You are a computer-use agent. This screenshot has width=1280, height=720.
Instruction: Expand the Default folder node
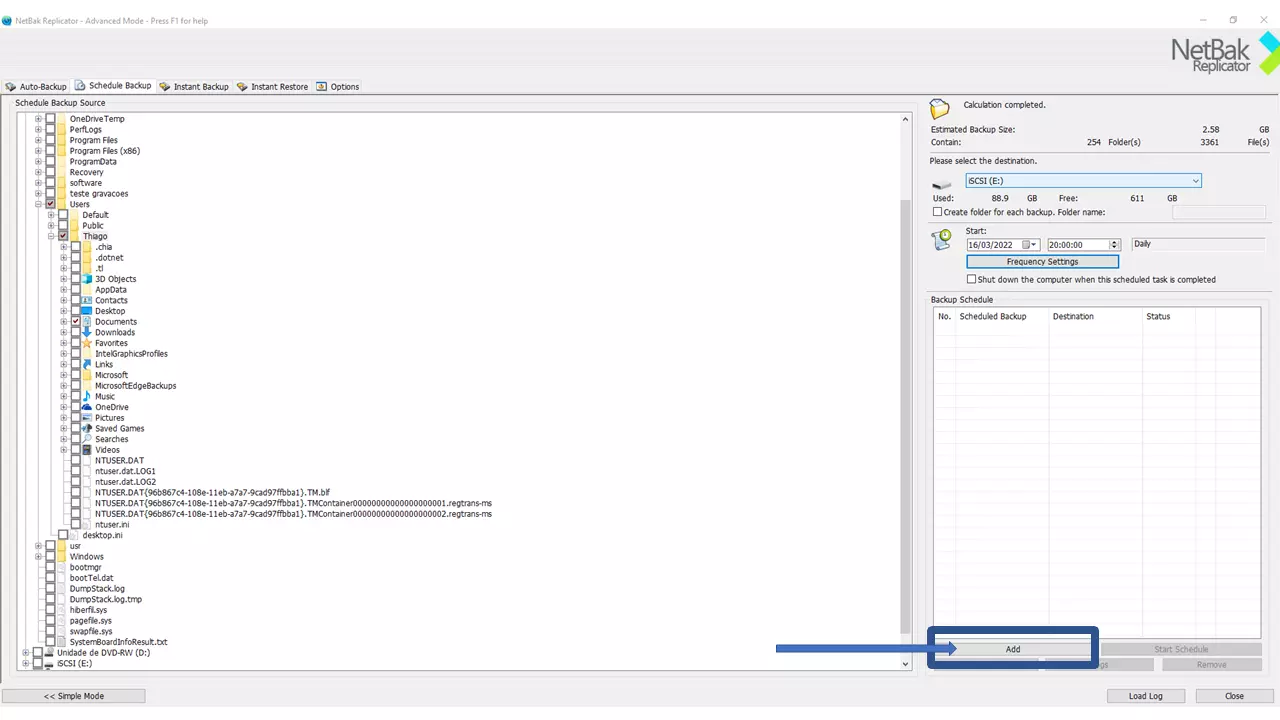51,215
